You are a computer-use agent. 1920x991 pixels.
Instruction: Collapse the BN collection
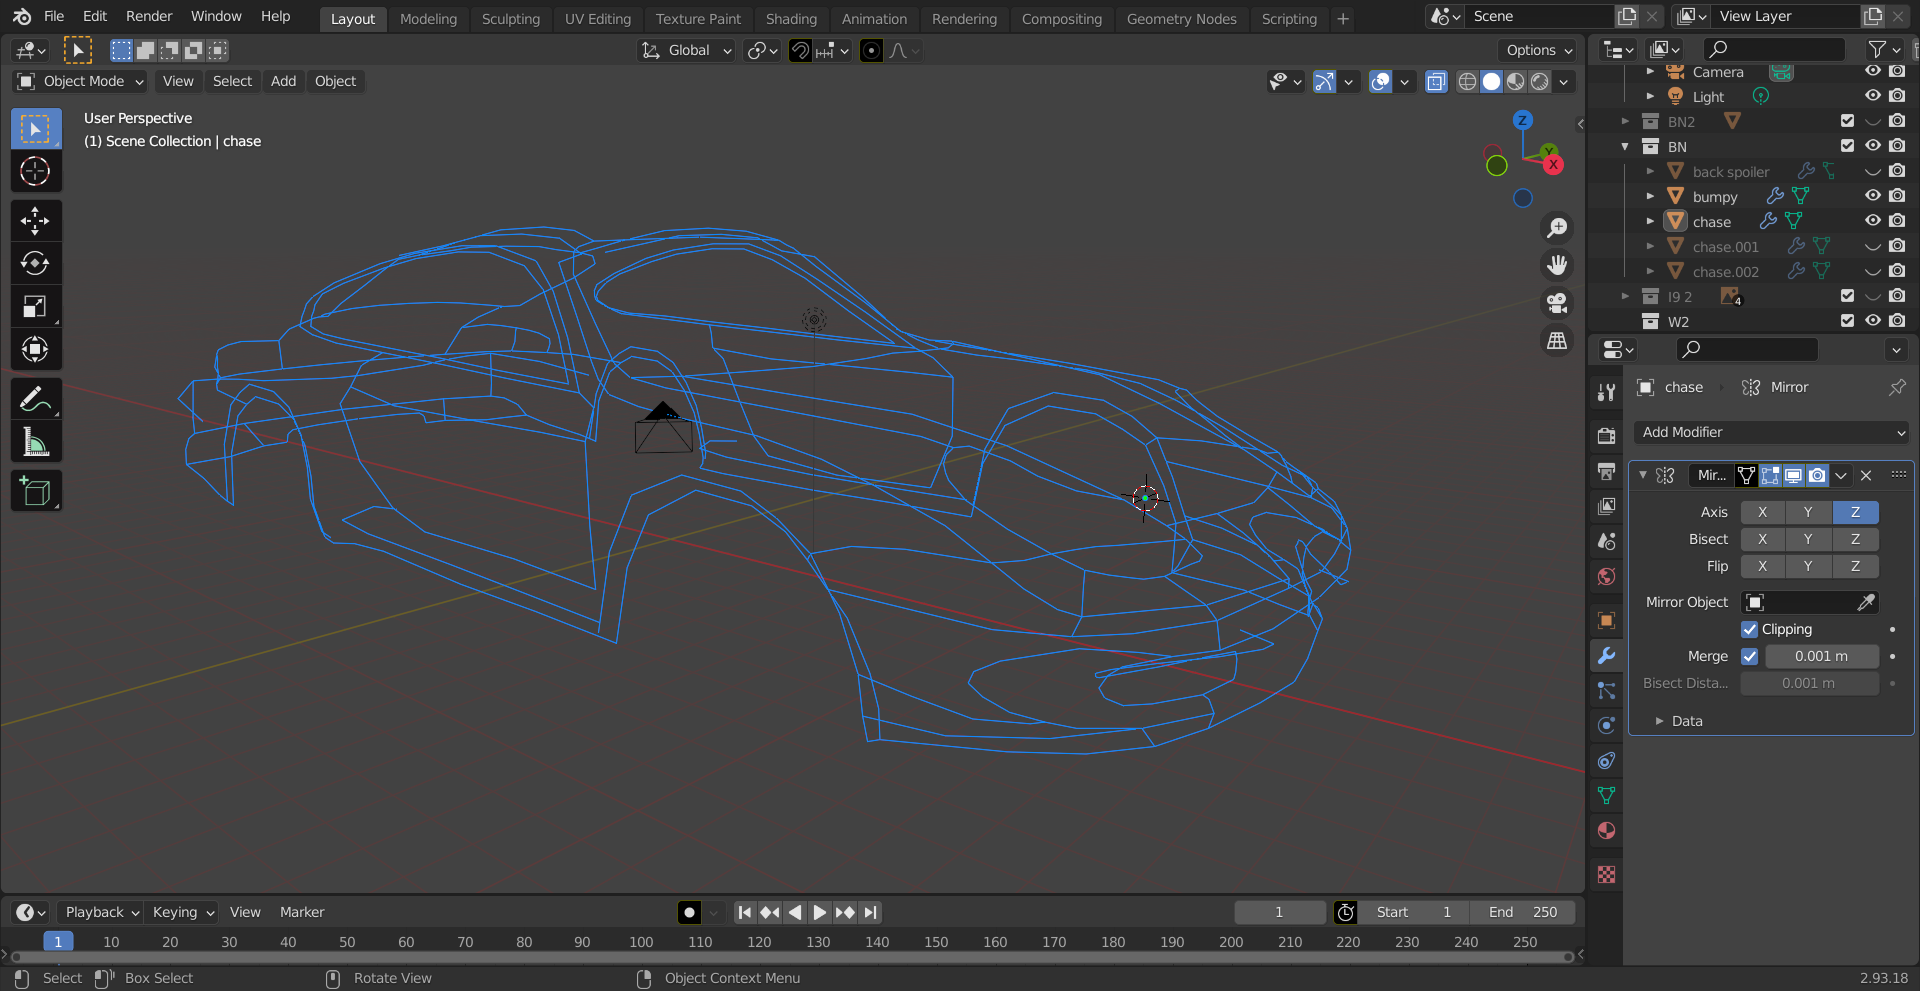click(x=1625, y=146)
